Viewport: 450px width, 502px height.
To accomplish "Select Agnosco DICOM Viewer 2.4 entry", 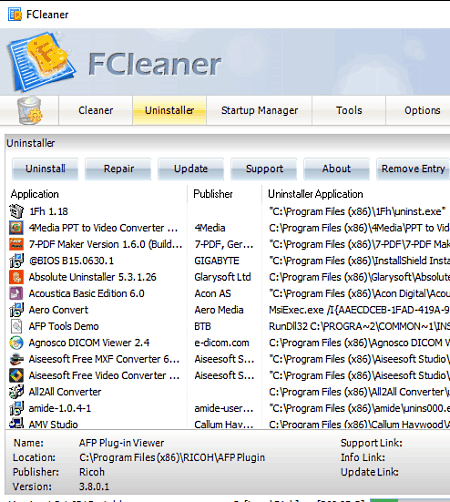I will (89, 343).
